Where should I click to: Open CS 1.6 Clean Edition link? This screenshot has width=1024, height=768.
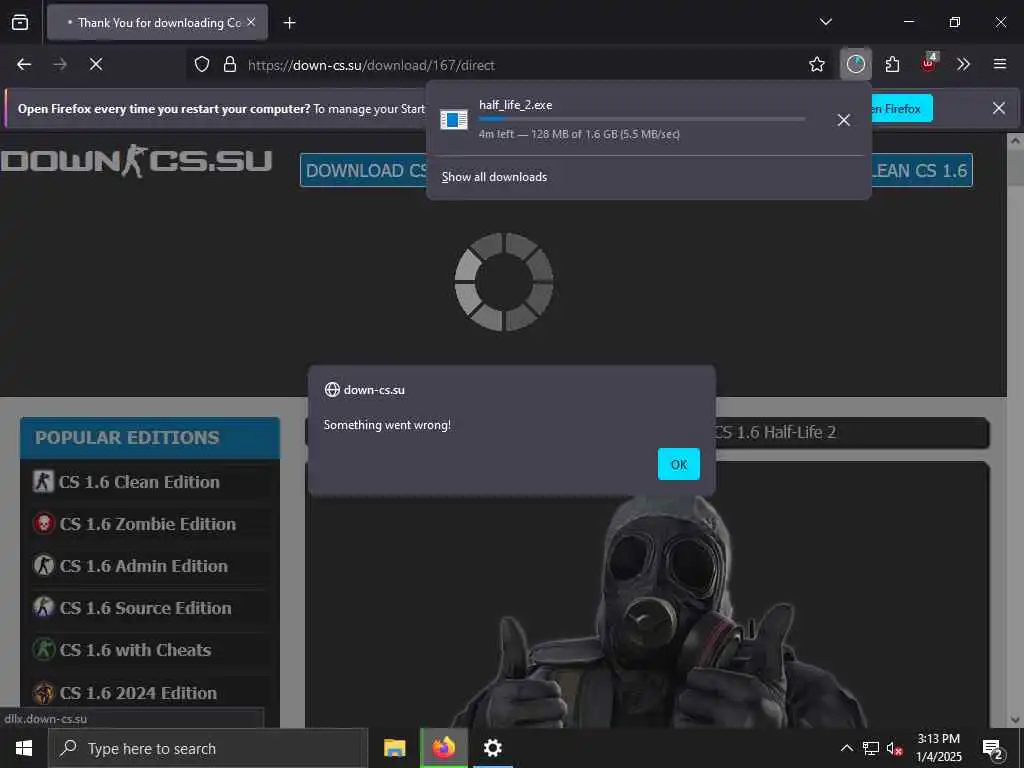click(x=138, y=482)
